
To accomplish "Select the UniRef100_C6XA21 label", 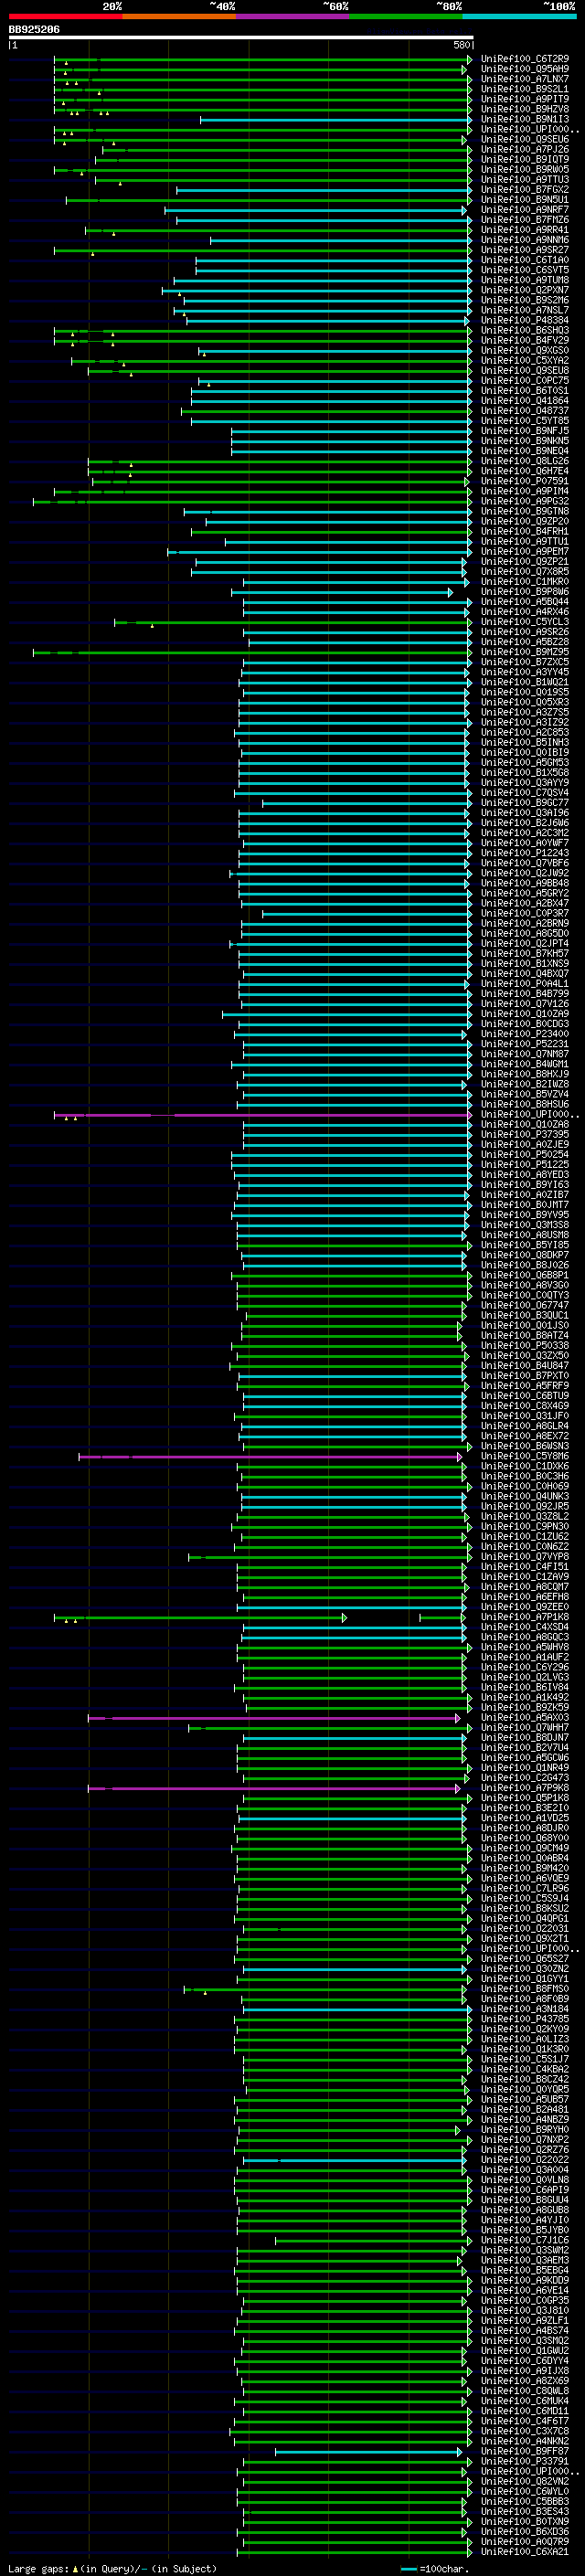I will tap(525, 2552).
